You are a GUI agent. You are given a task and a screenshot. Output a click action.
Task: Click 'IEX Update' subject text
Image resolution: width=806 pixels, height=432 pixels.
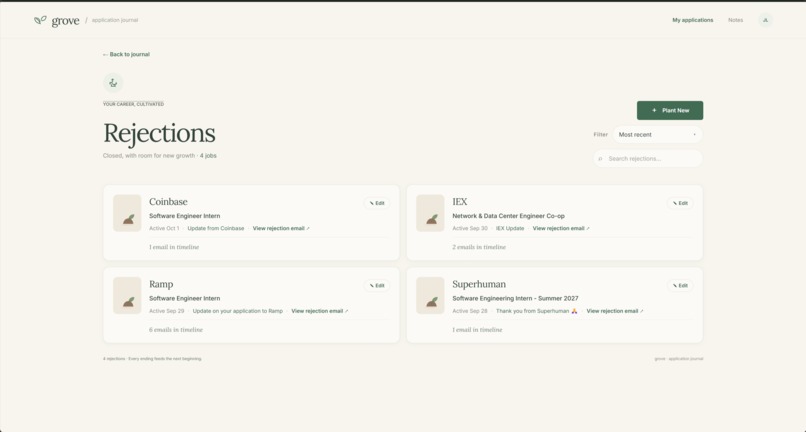tap(510, 228)
